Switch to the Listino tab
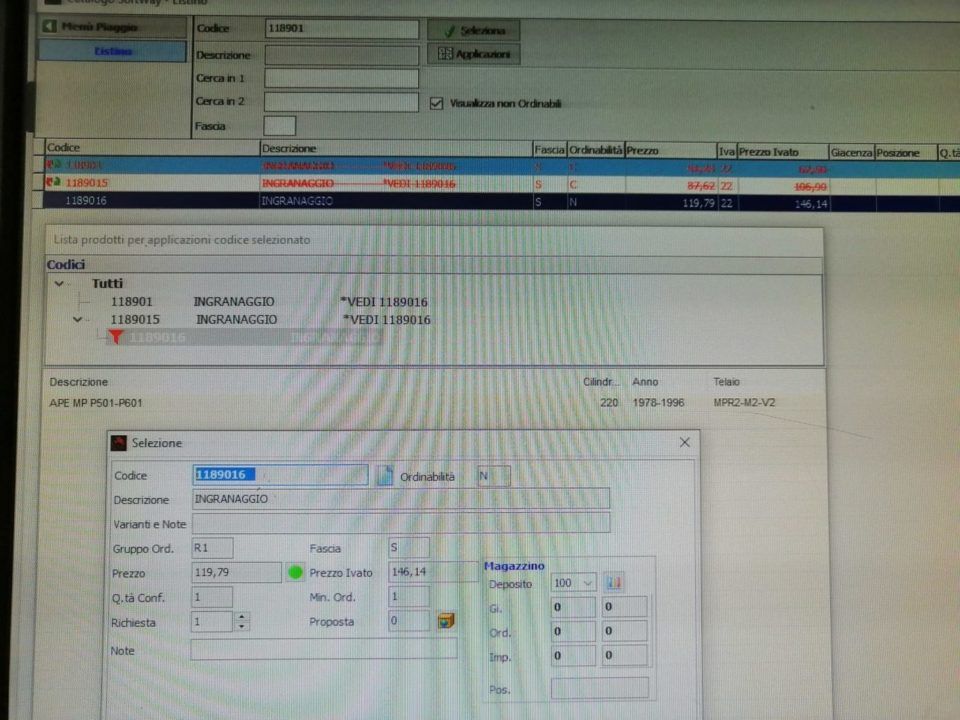Image resolution: width=960 pixels, height=720 pixels. [112, 51]
